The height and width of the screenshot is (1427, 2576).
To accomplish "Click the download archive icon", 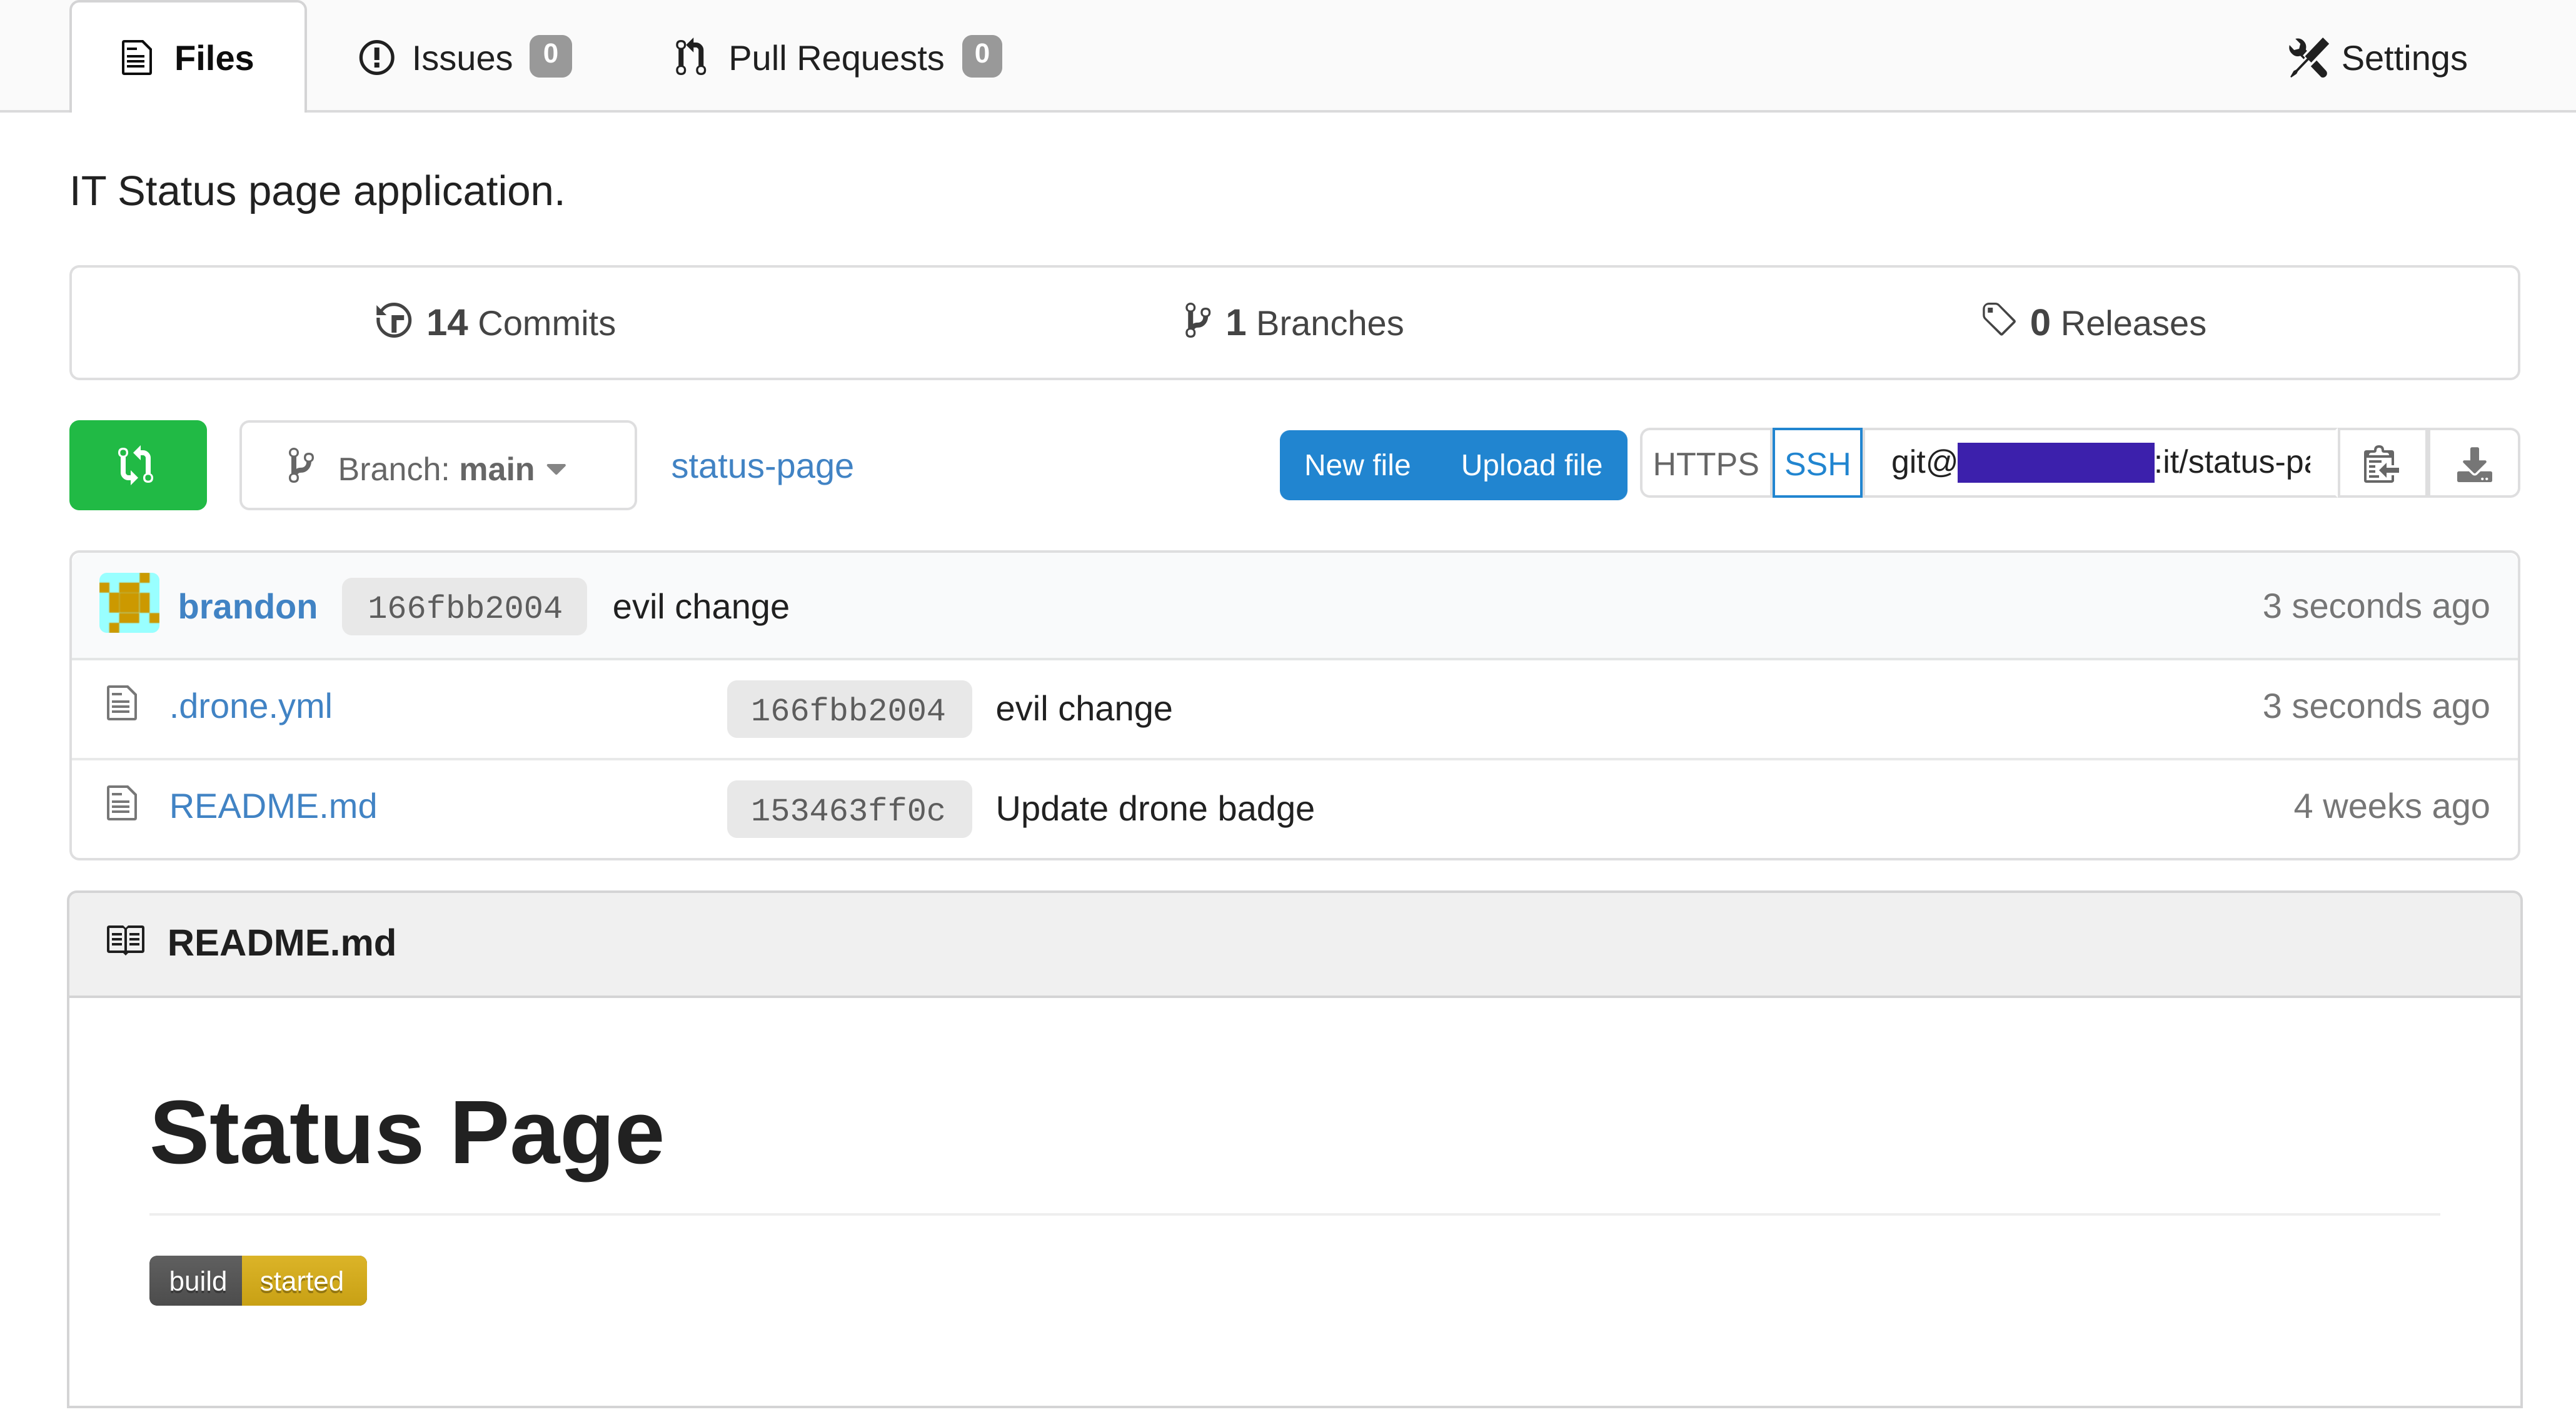I will (2474, 464).
